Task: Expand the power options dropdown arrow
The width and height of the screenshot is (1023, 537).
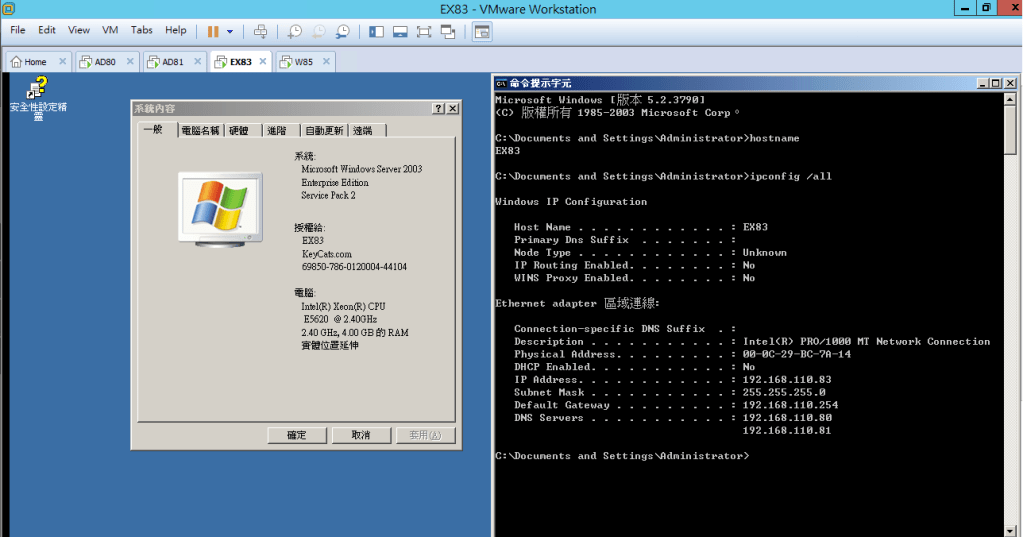Action: coord(230,31)
